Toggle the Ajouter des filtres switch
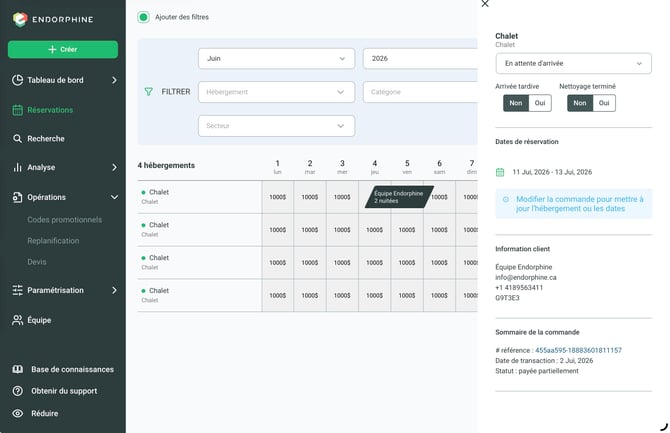Image resolution: width=670 pixels, height=433 pixels. 144,17
